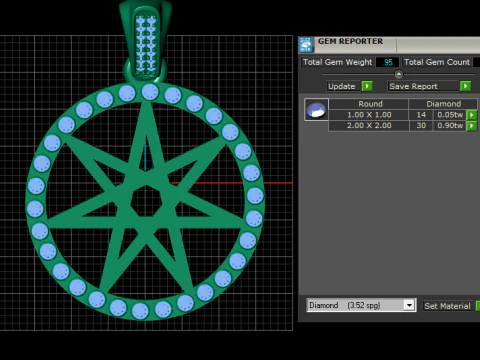Select the 1.00 X 1.00 size cell
The image size is (480, 360).
click(369, 115)
